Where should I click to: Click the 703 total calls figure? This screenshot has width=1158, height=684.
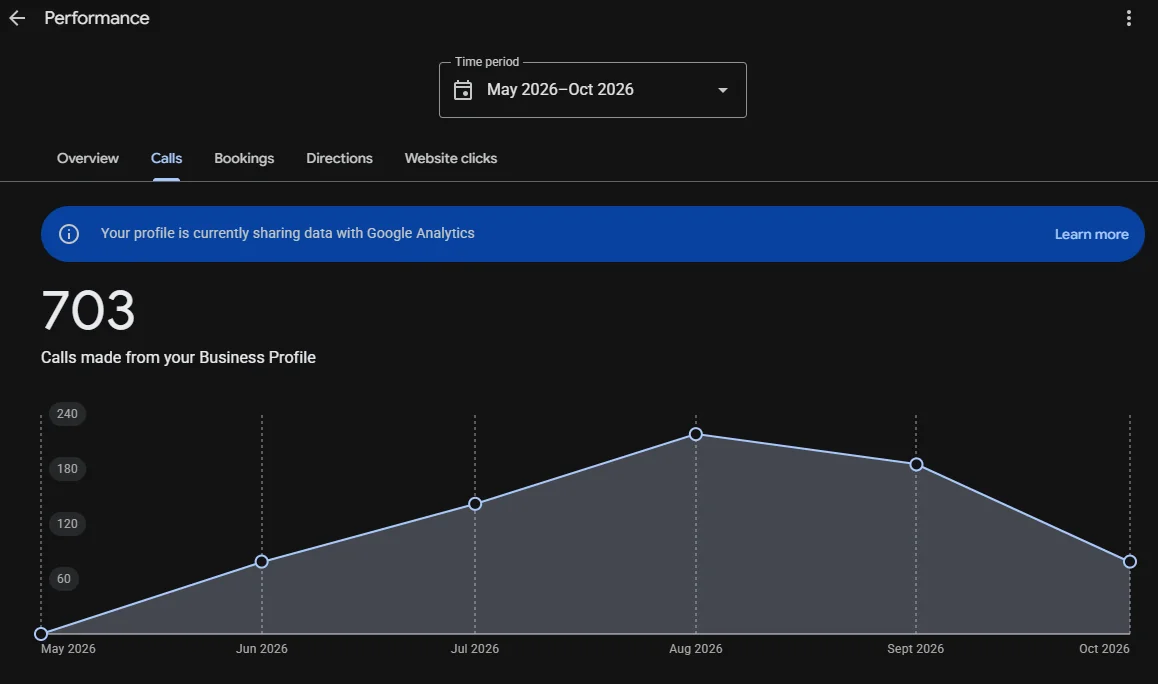tap(88, 310)
